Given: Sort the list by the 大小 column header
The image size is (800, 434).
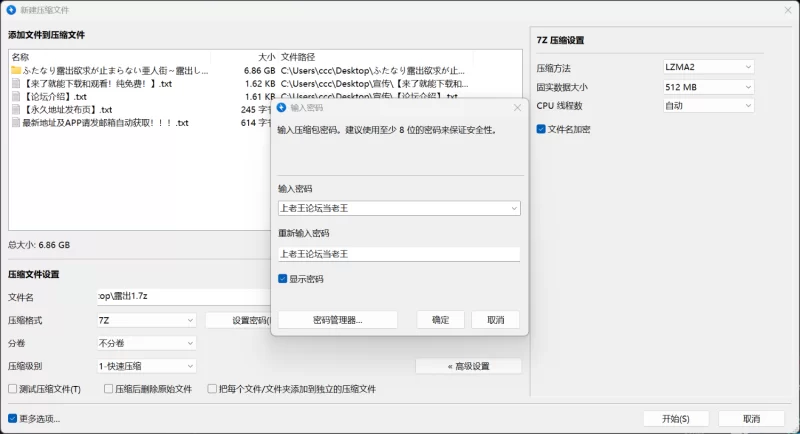Looking at the screenshot, I should tap(266, 57).
